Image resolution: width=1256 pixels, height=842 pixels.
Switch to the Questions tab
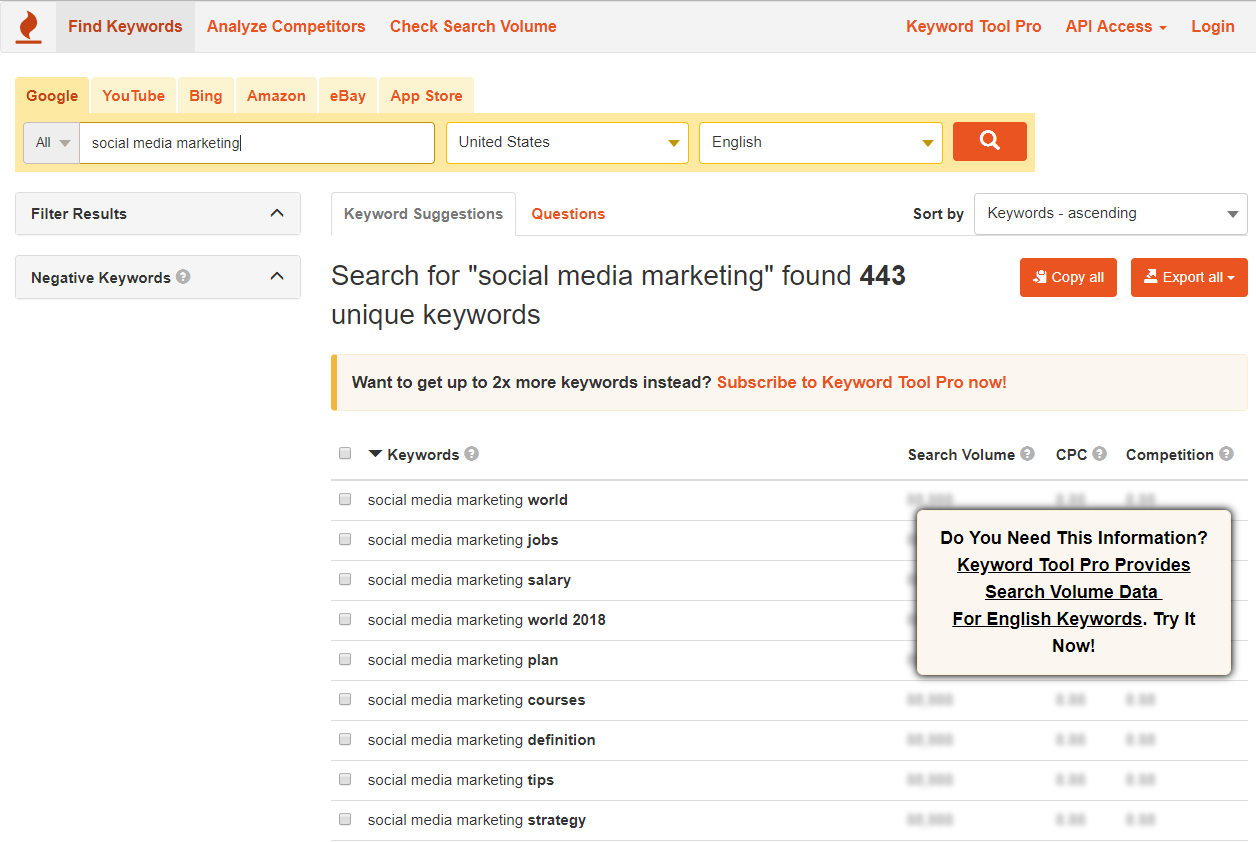568,213
